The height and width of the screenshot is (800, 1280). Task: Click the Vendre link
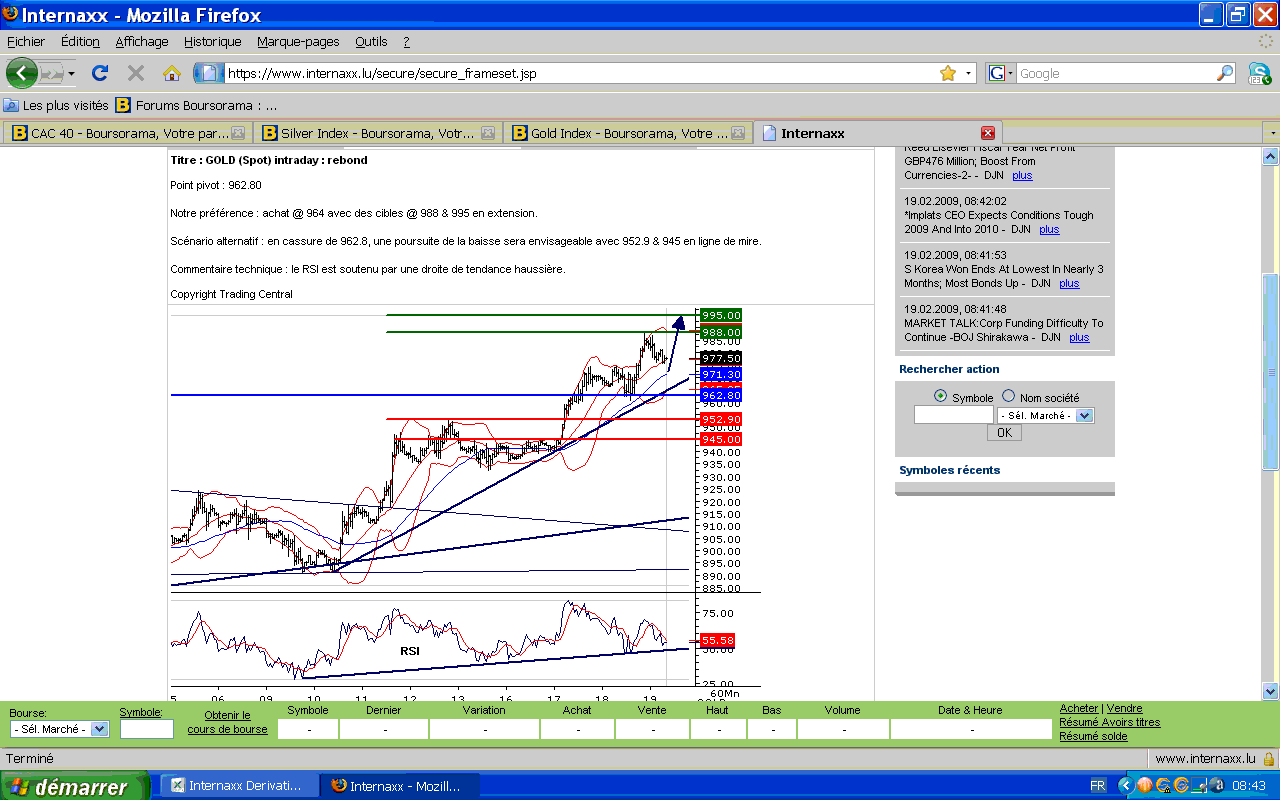(1125, 708)
